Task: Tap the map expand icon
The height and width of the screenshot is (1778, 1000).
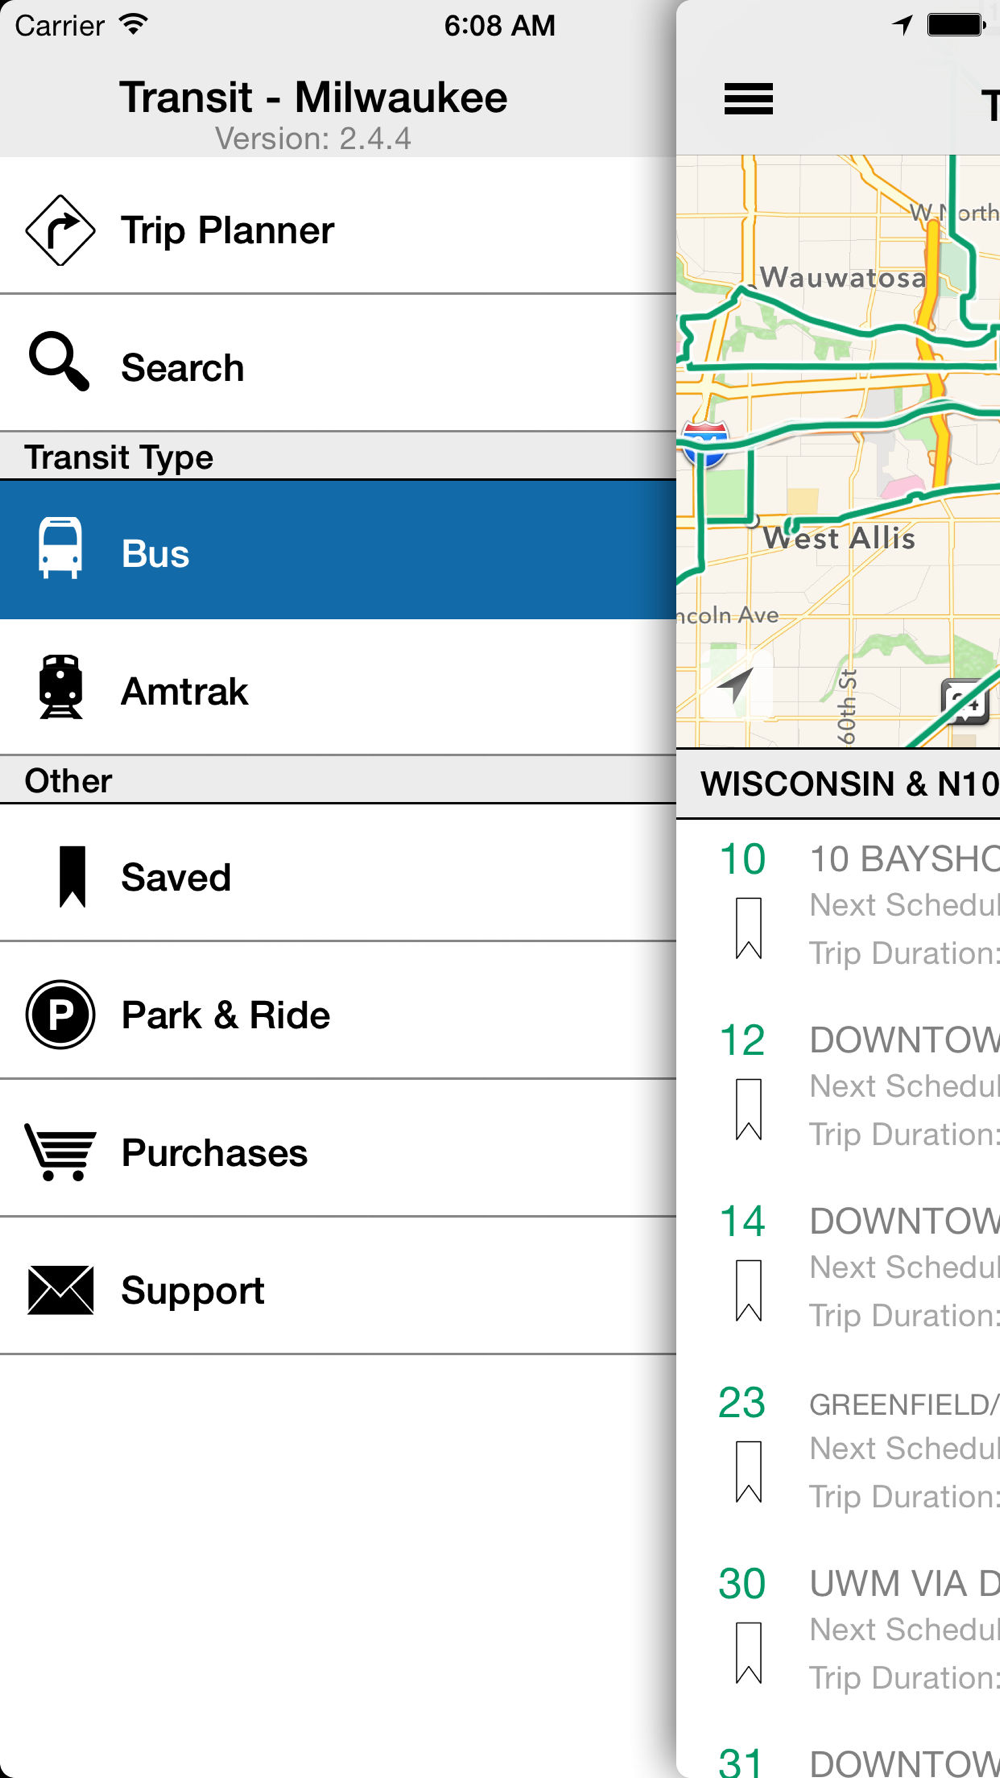Action: [964, 701]
